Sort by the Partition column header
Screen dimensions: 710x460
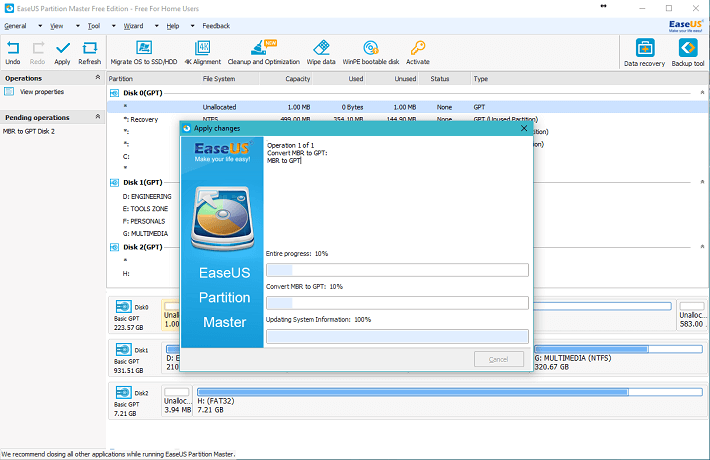tap(153, 79)
